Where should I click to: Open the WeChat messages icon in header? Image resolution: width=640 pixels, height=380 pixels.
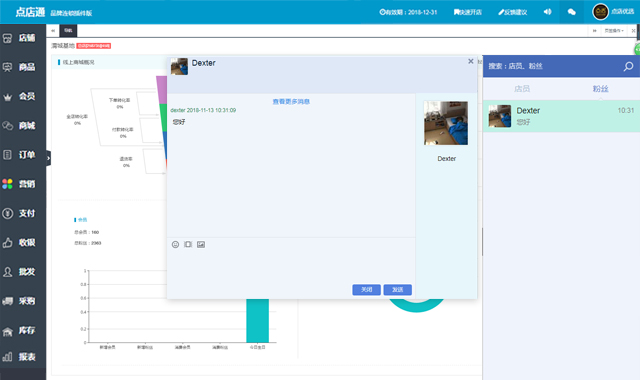point(572,12)
